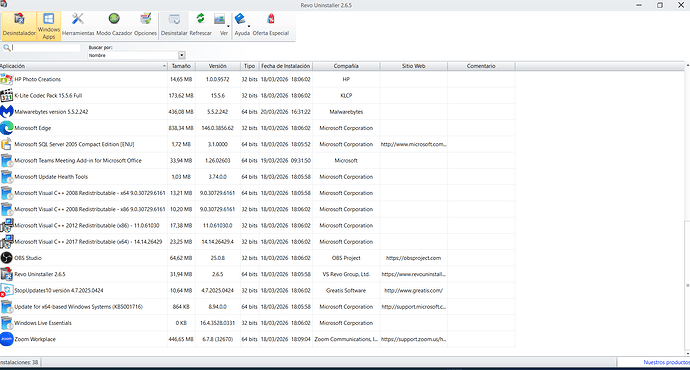Select the Microsoft Update Health Tools icon
This screenshot has width=690, height=370.
pos(7,177)
